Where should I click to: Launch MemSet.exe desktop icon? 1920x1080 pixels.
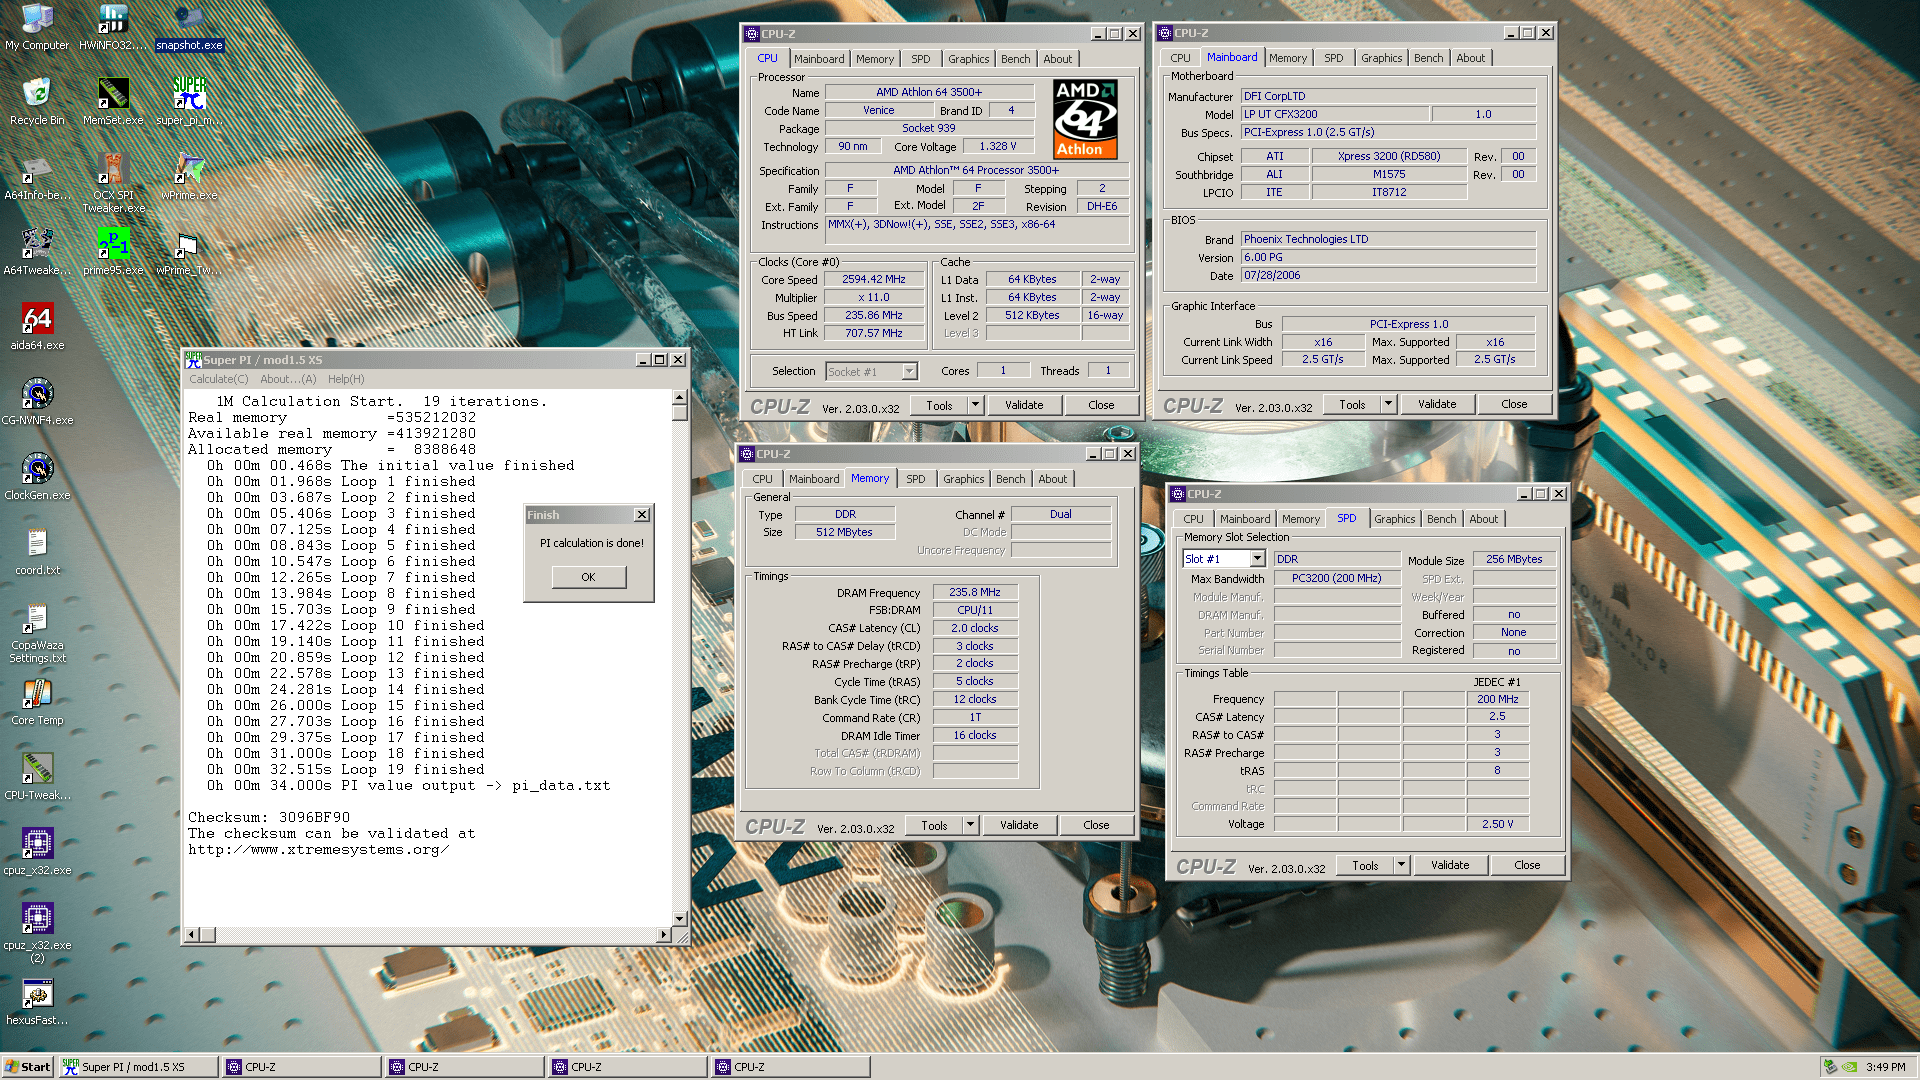click(x=113, y=101)
